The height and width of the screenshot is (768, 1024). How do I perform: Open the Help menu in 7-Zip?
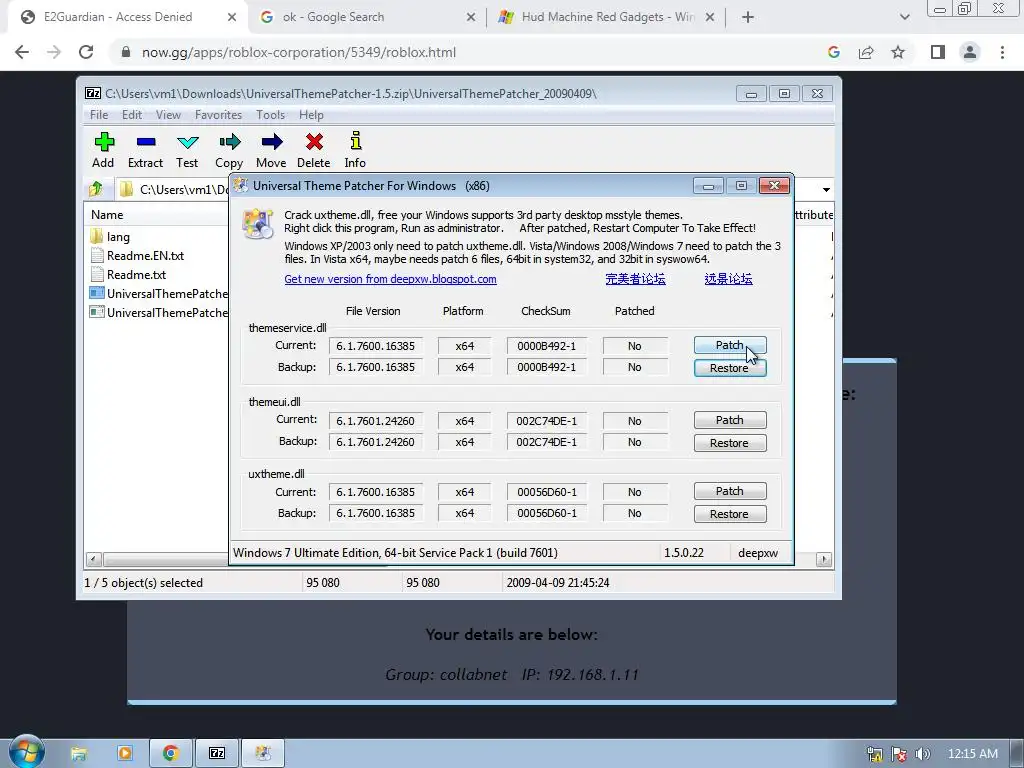click(311, 115)
